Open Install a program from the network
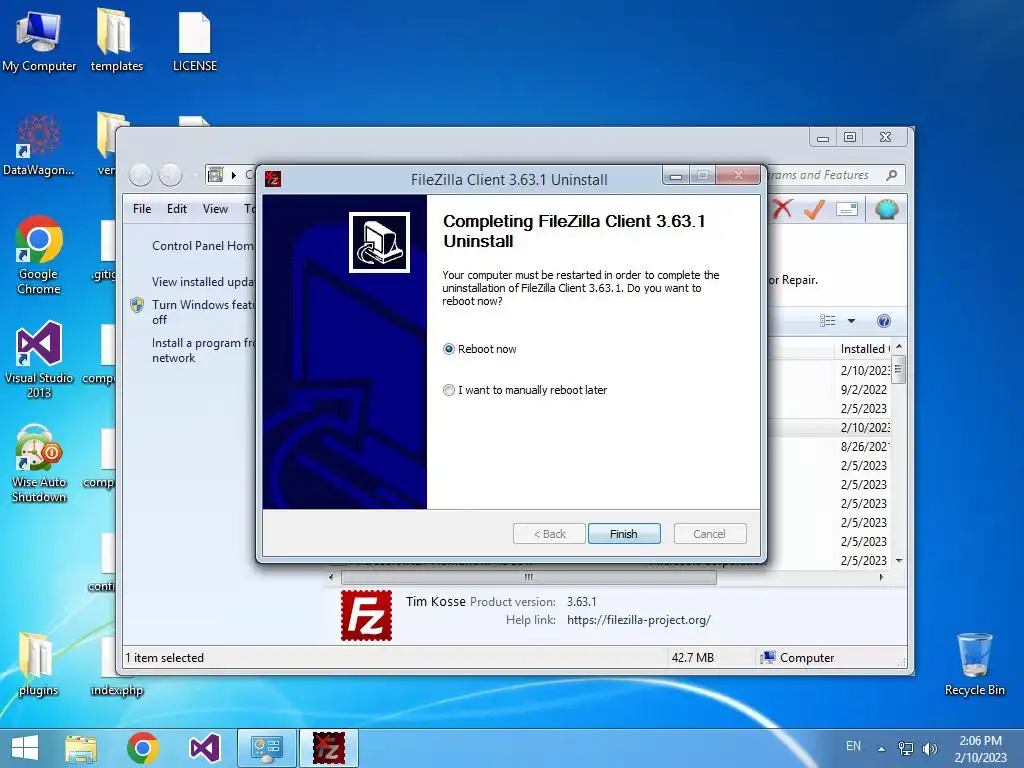 (203, 350)
